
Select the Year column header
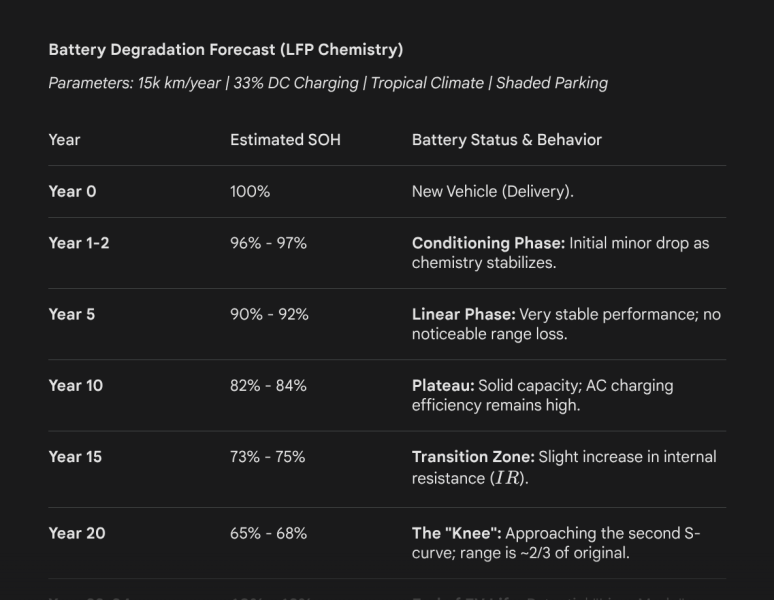[x=64, y=140]
